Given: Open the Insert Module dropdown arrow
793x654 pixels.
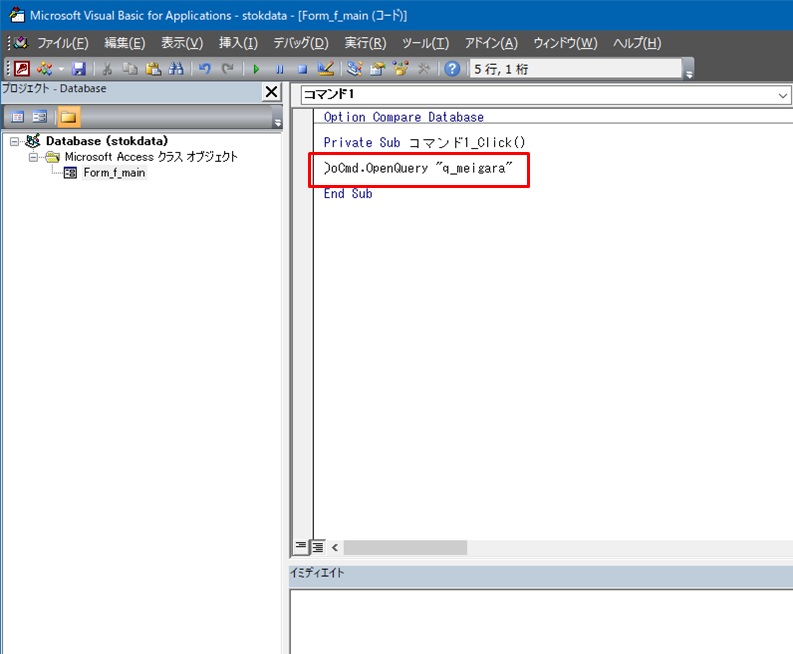Looking at the screenshot, I should [61, 69].
